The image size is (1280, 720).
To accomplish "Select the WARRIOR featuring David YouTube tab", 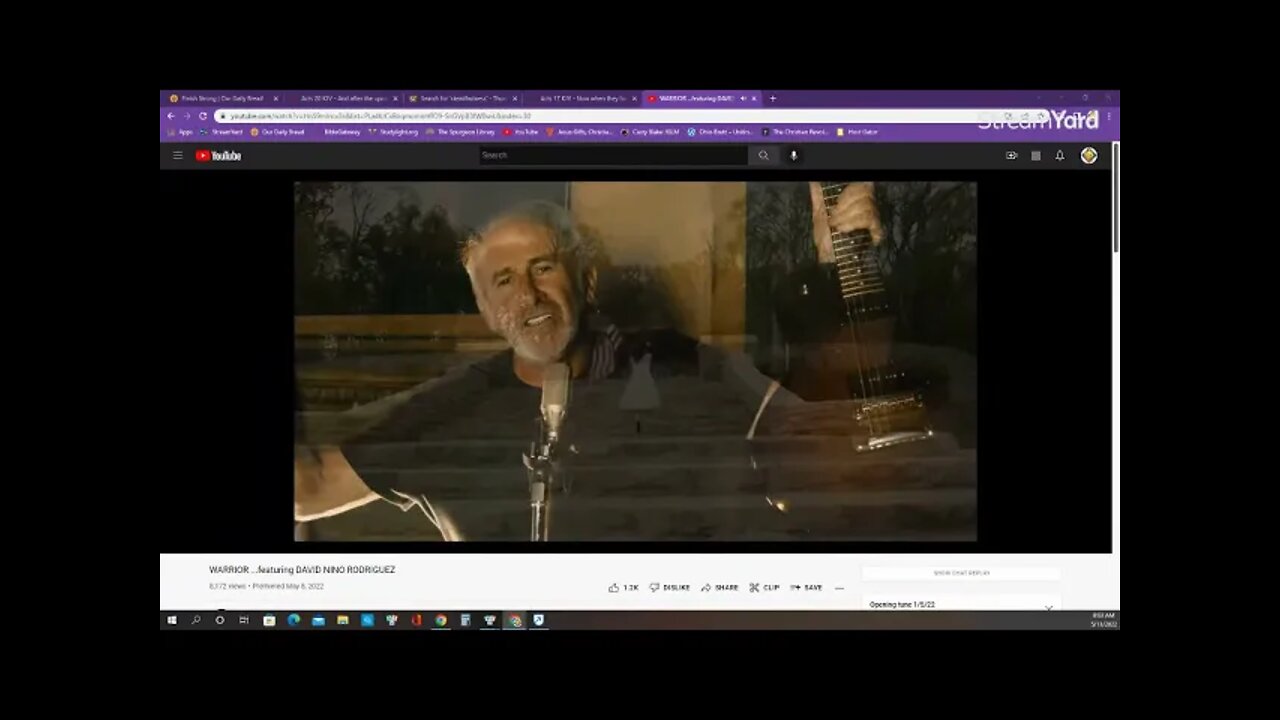I will (702, 98).
